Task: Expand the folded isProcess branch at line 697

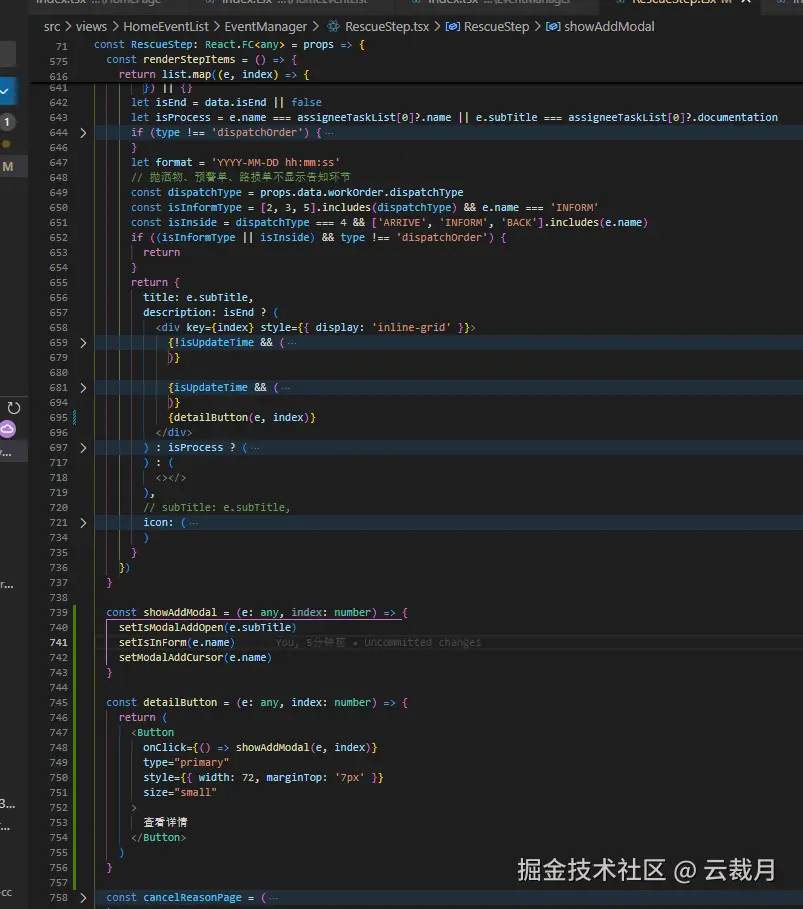Action: 83,447
